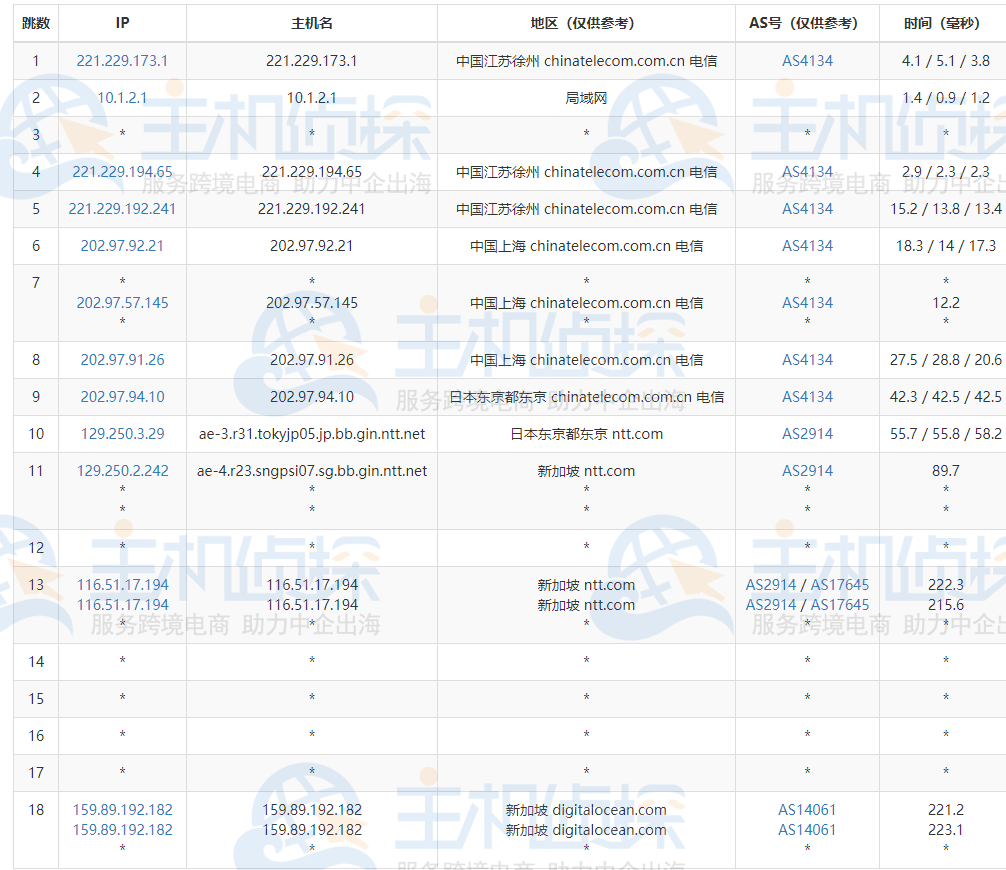Select the IP column header
The image size is (1006, 870).
[x=122, y=24]
